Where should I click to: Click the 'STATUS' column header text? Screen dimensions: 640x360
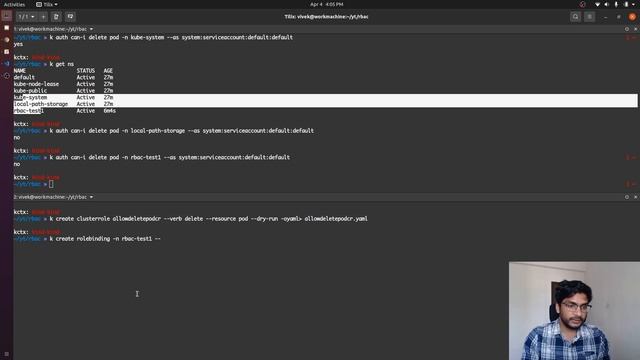pyautogui.click(x=85, y=71)
